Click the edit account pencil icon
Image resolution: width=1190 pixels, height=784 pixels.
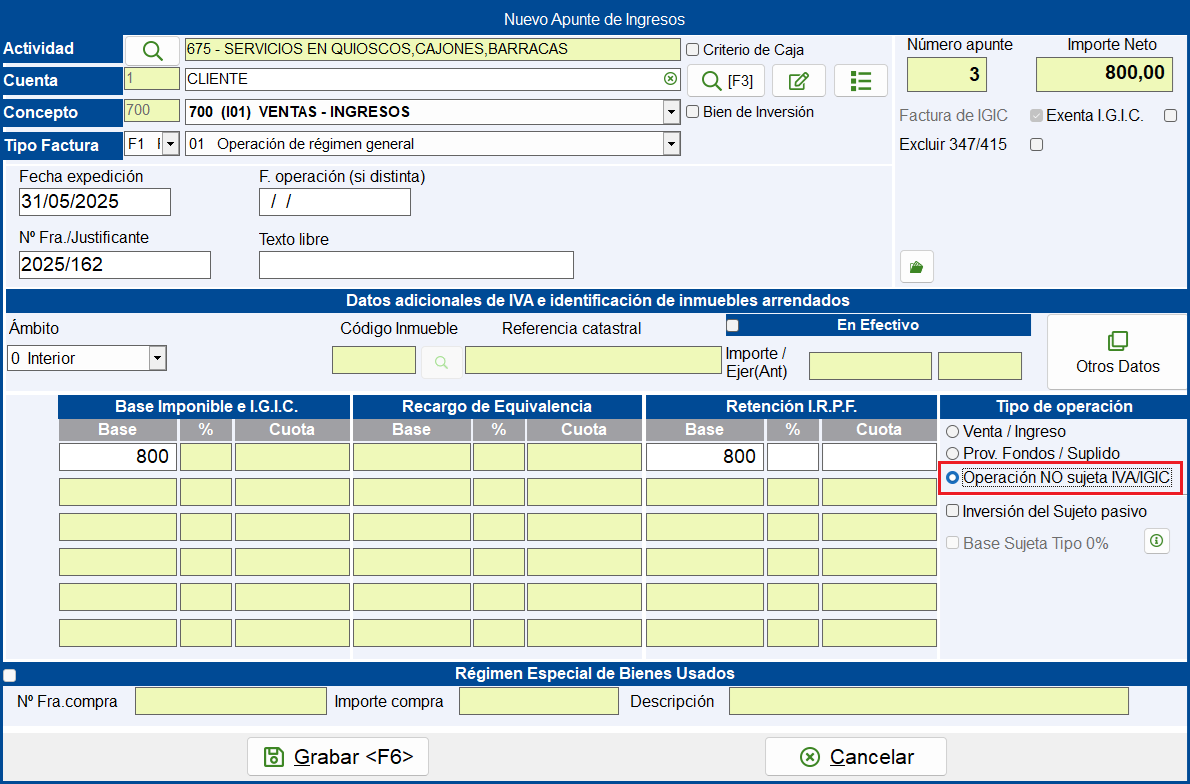coord(798,80)
